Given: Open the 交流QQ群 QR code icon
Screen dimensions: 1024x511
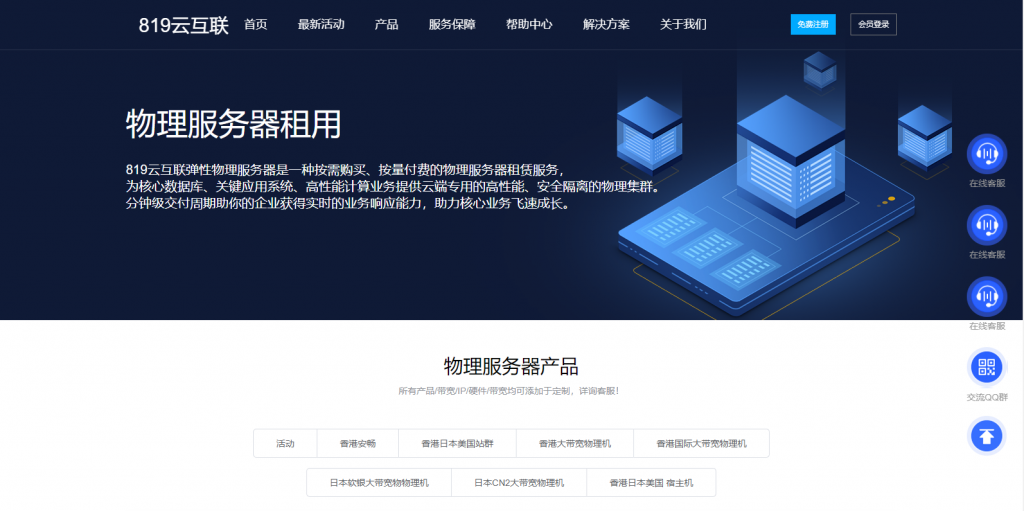Looking at the screenshot, I should pos(986,367).
